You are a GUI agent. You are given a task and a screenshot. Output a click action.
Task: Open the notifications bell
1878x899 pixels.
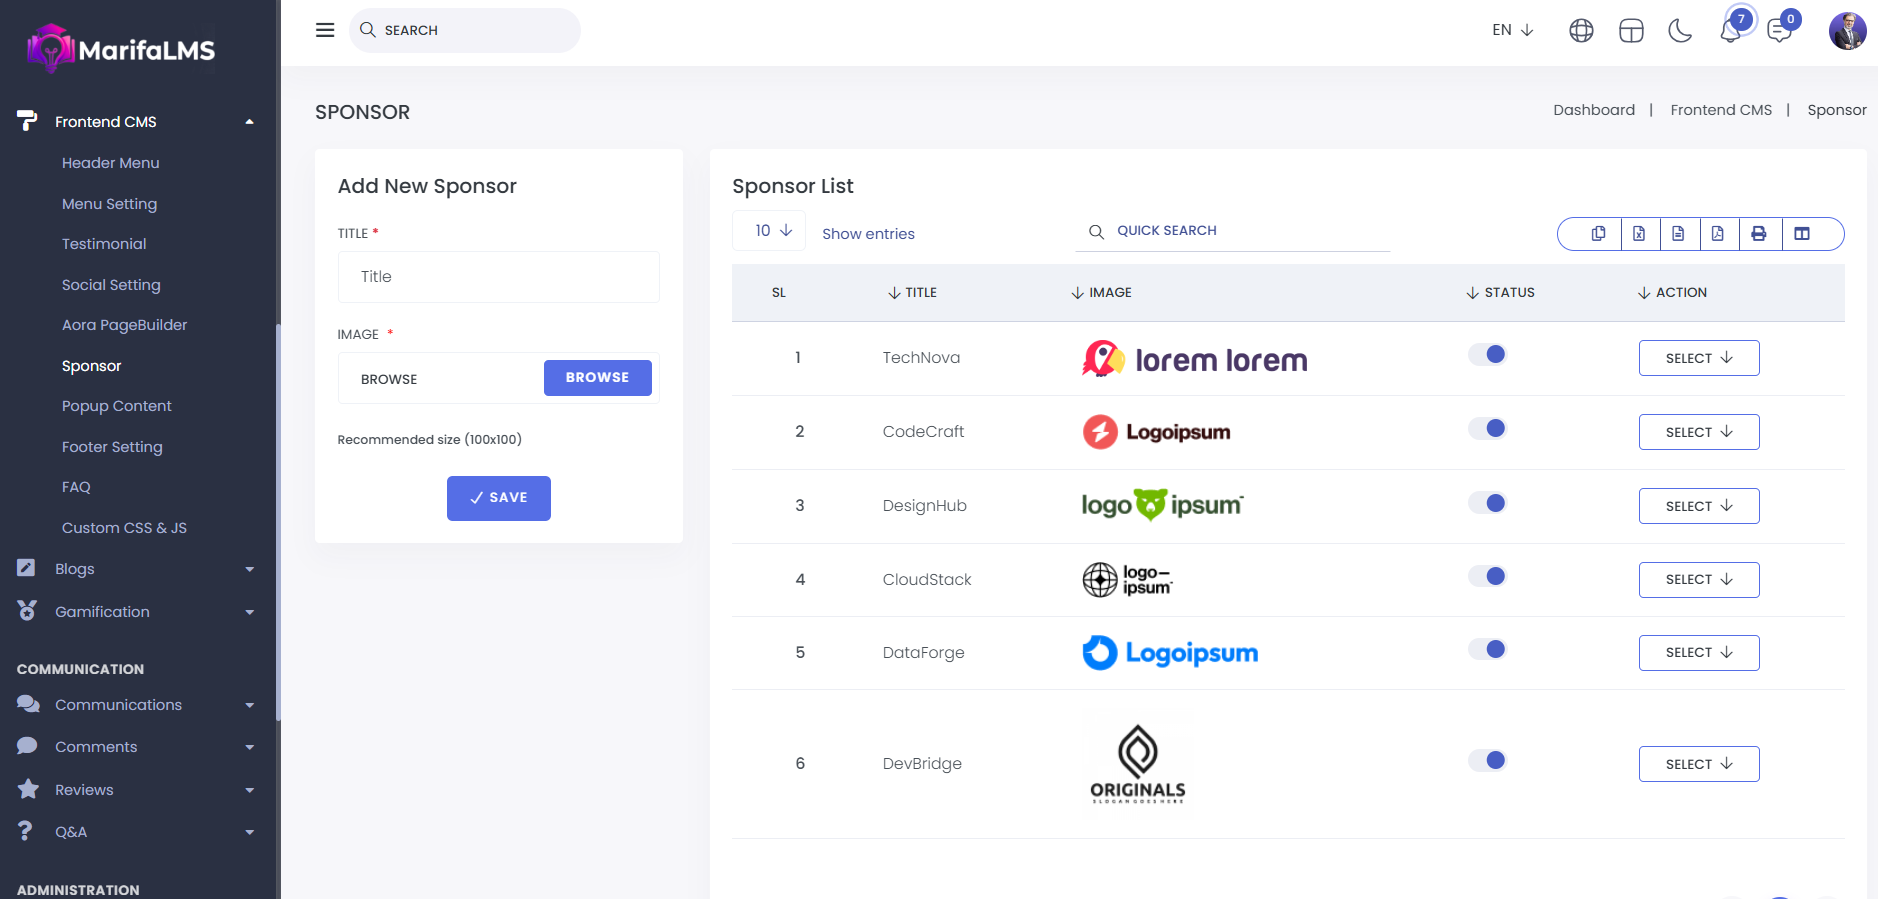(1730, 31)
